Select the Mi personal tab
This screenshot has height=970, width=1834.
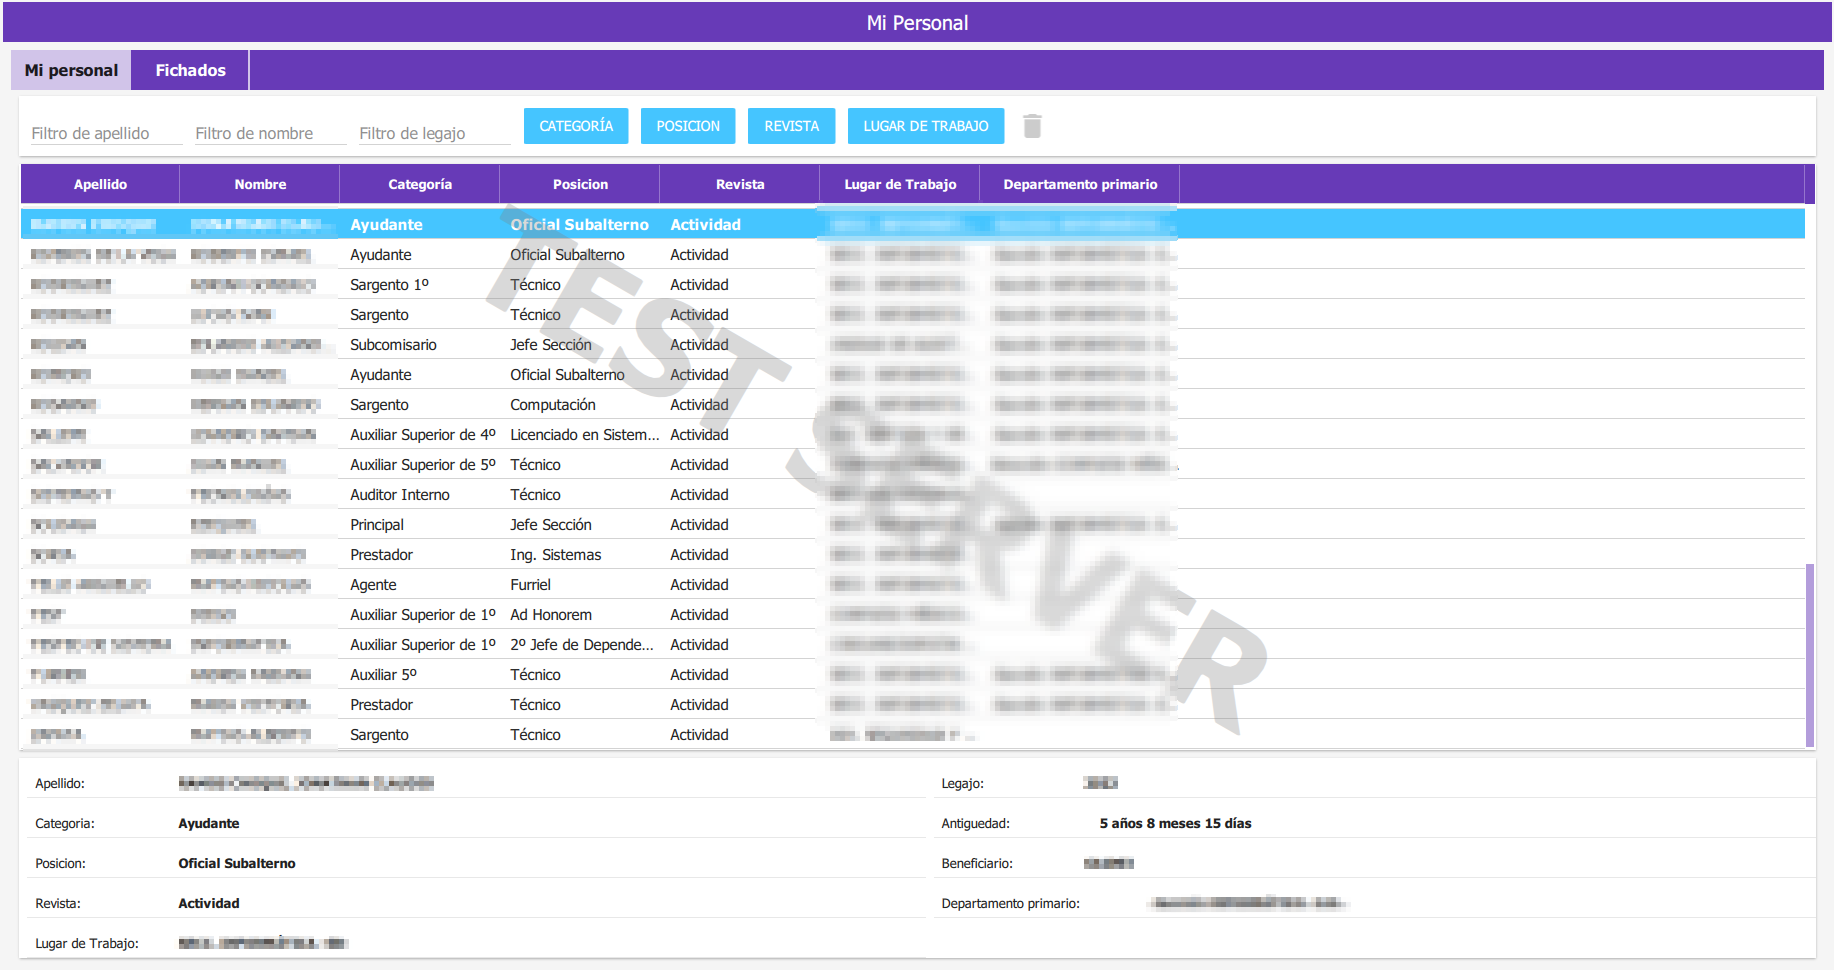tap(71, 70)
